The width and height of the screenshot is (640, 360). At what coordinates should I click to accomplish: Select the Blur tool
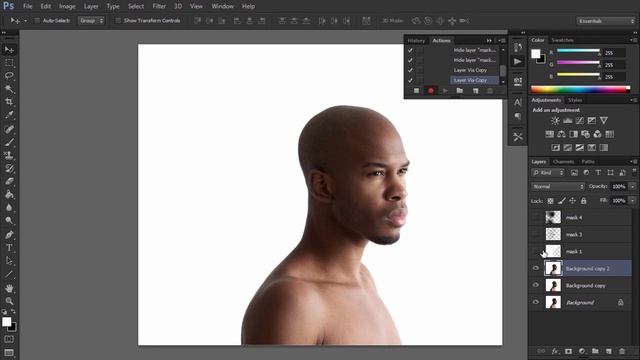[x=9, y=207]
